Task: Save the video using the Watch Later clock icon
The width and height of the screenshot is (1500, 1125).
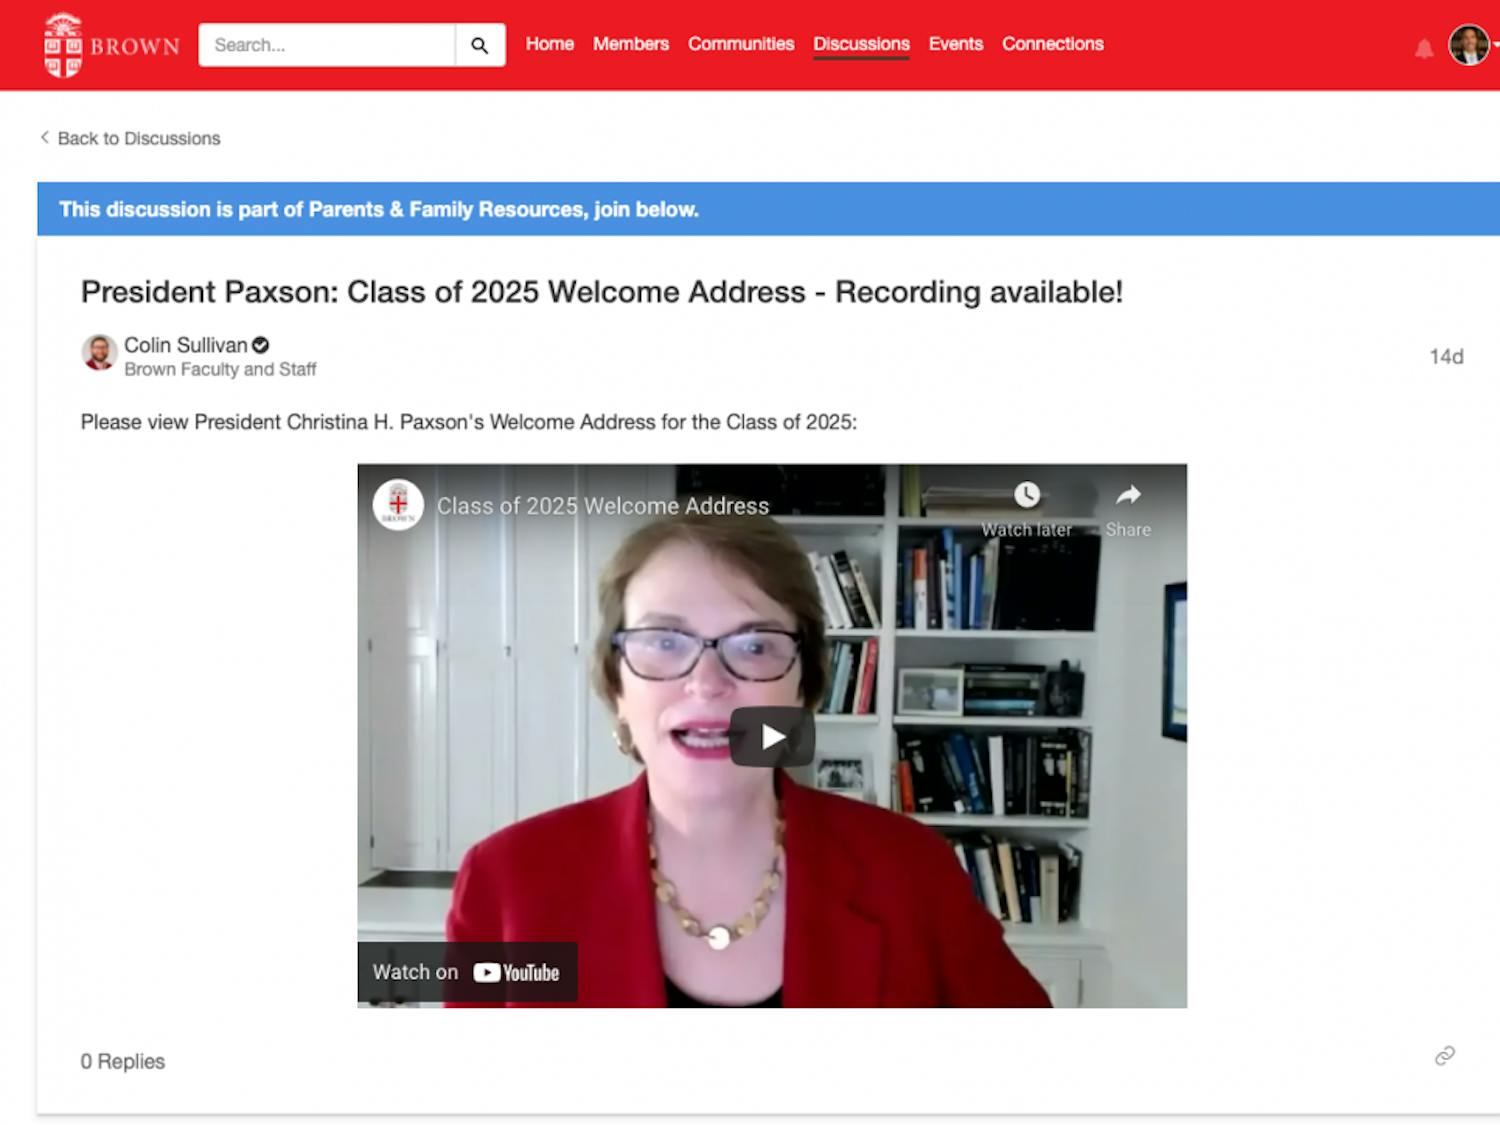Action: (x=1026, y=496)
